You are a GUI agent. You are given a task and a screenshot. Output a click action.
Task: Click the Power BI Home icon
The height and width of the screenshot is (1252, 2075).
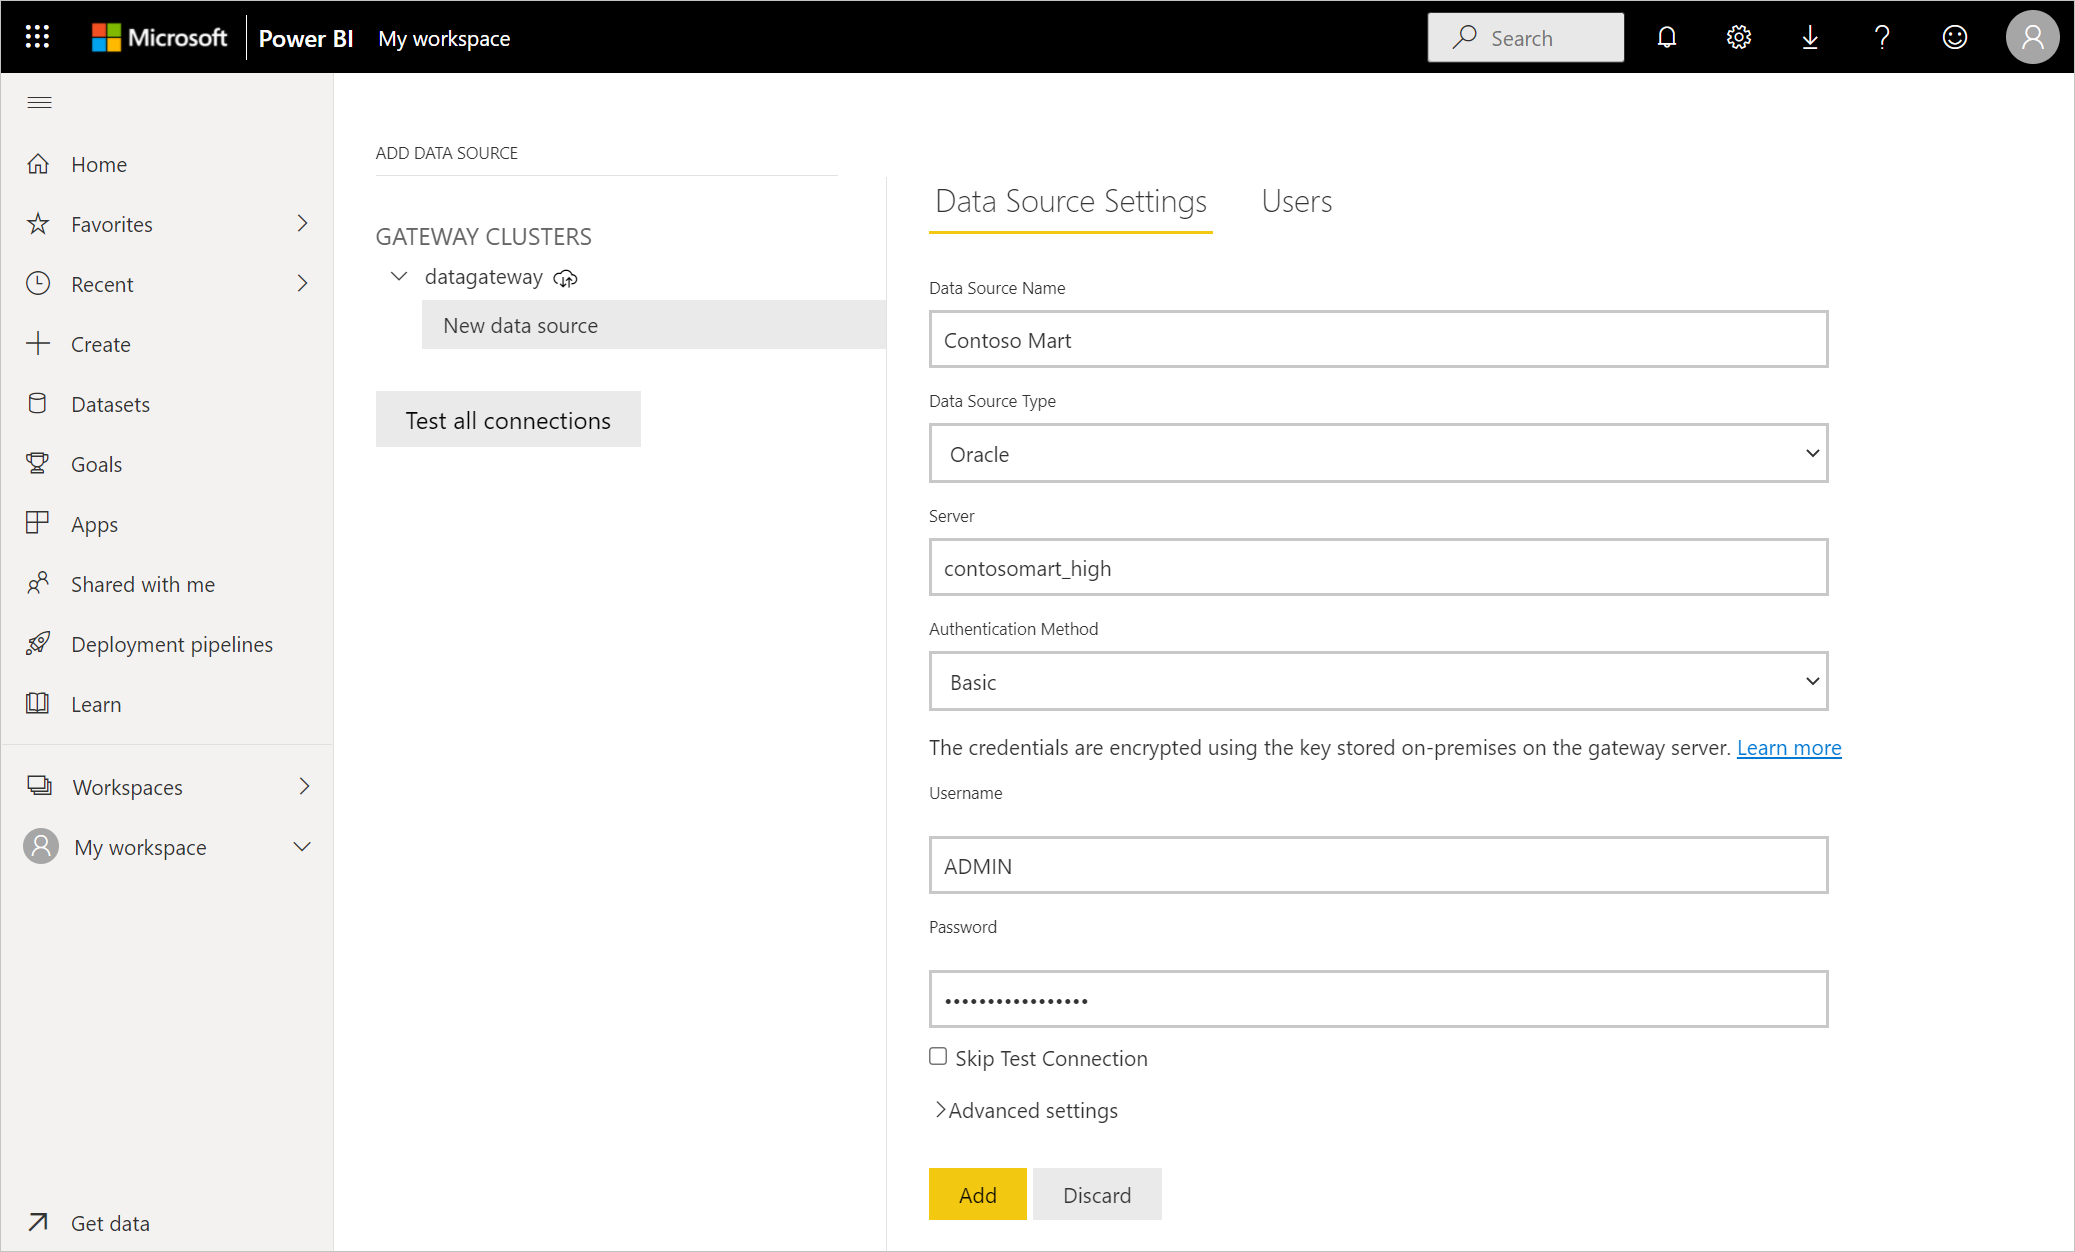40,163
